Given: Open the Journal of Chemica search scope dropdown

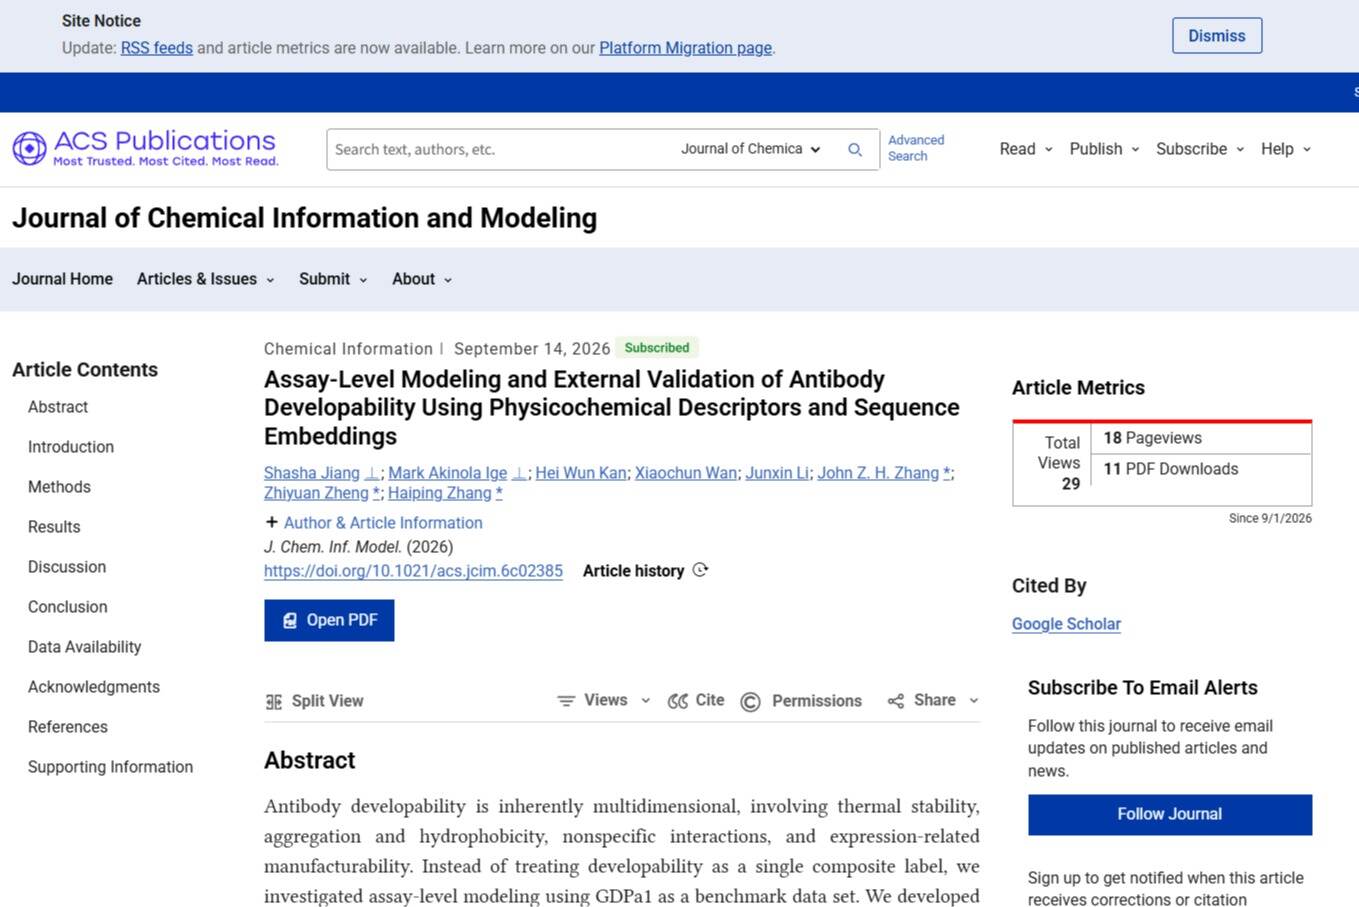Looking at the screenshot, I should point(751,149).
